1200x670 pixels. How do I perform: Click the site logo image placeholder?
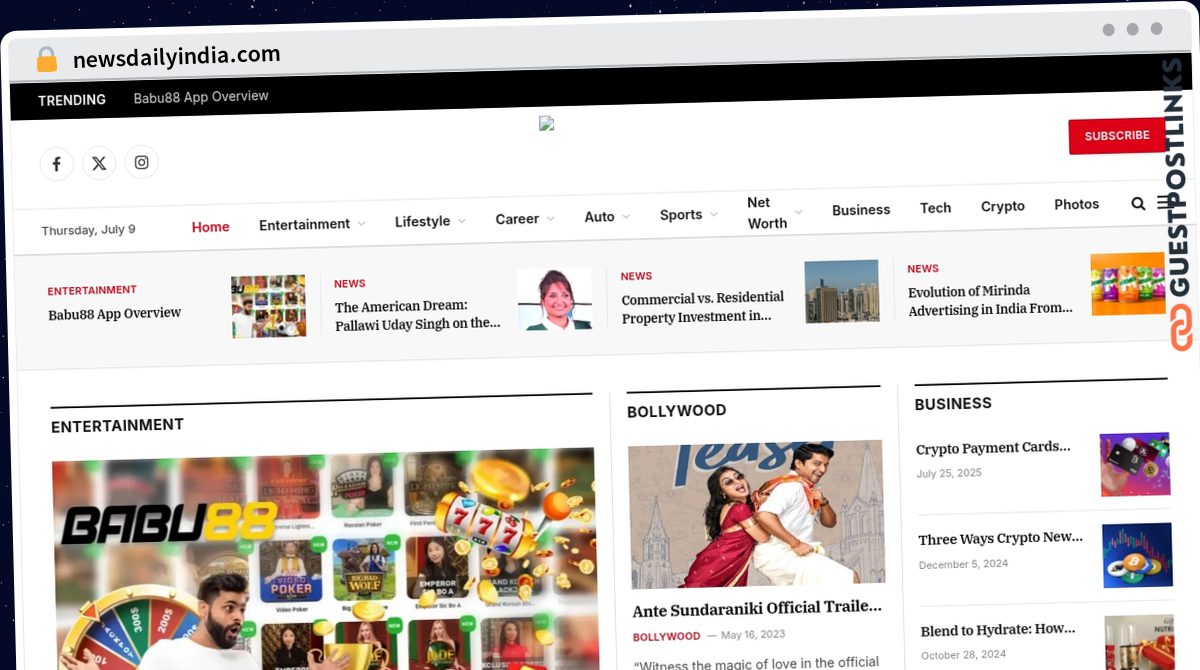546,124
